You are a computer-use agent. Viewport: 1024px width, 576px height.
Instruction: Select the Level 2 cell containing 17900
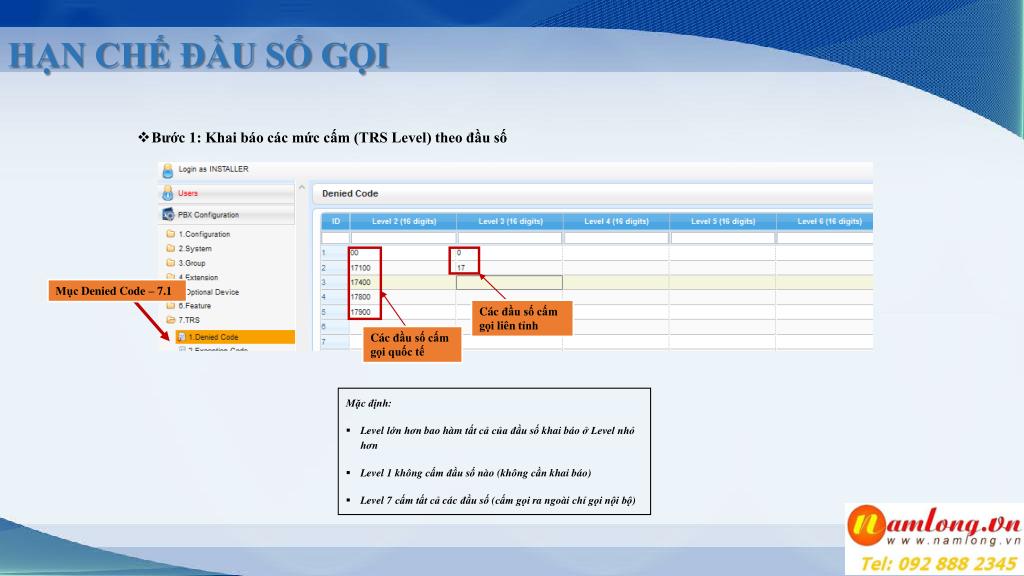click(x=403, y=312)
